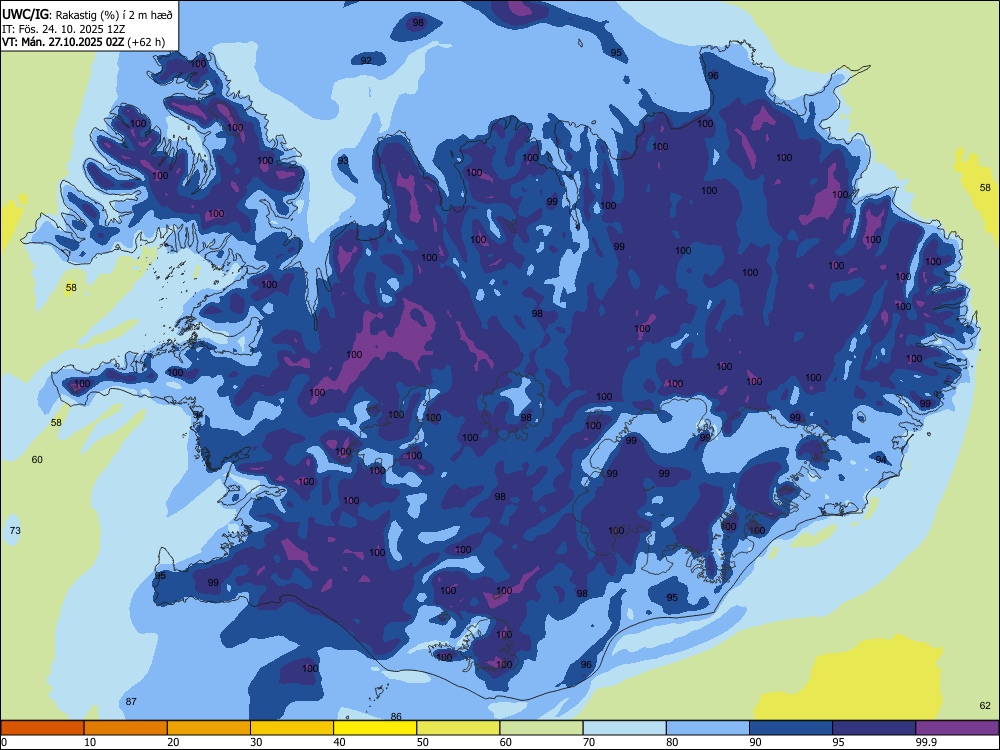Click the '86' humidity value on the map
1000x750 pixels.
[396, 716]
